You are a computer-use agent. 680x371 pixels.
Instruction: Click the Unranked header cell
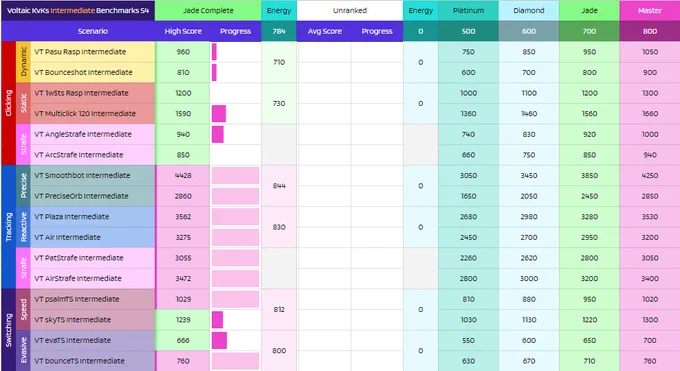[350, 10]
